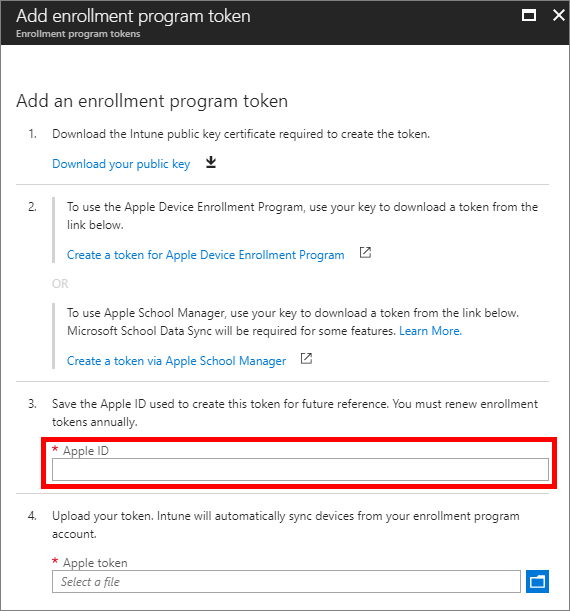Image resolution: width=570 pixels, height=611 pixels.
Task: Follow the Learn More link
Action: click(431, 331)
